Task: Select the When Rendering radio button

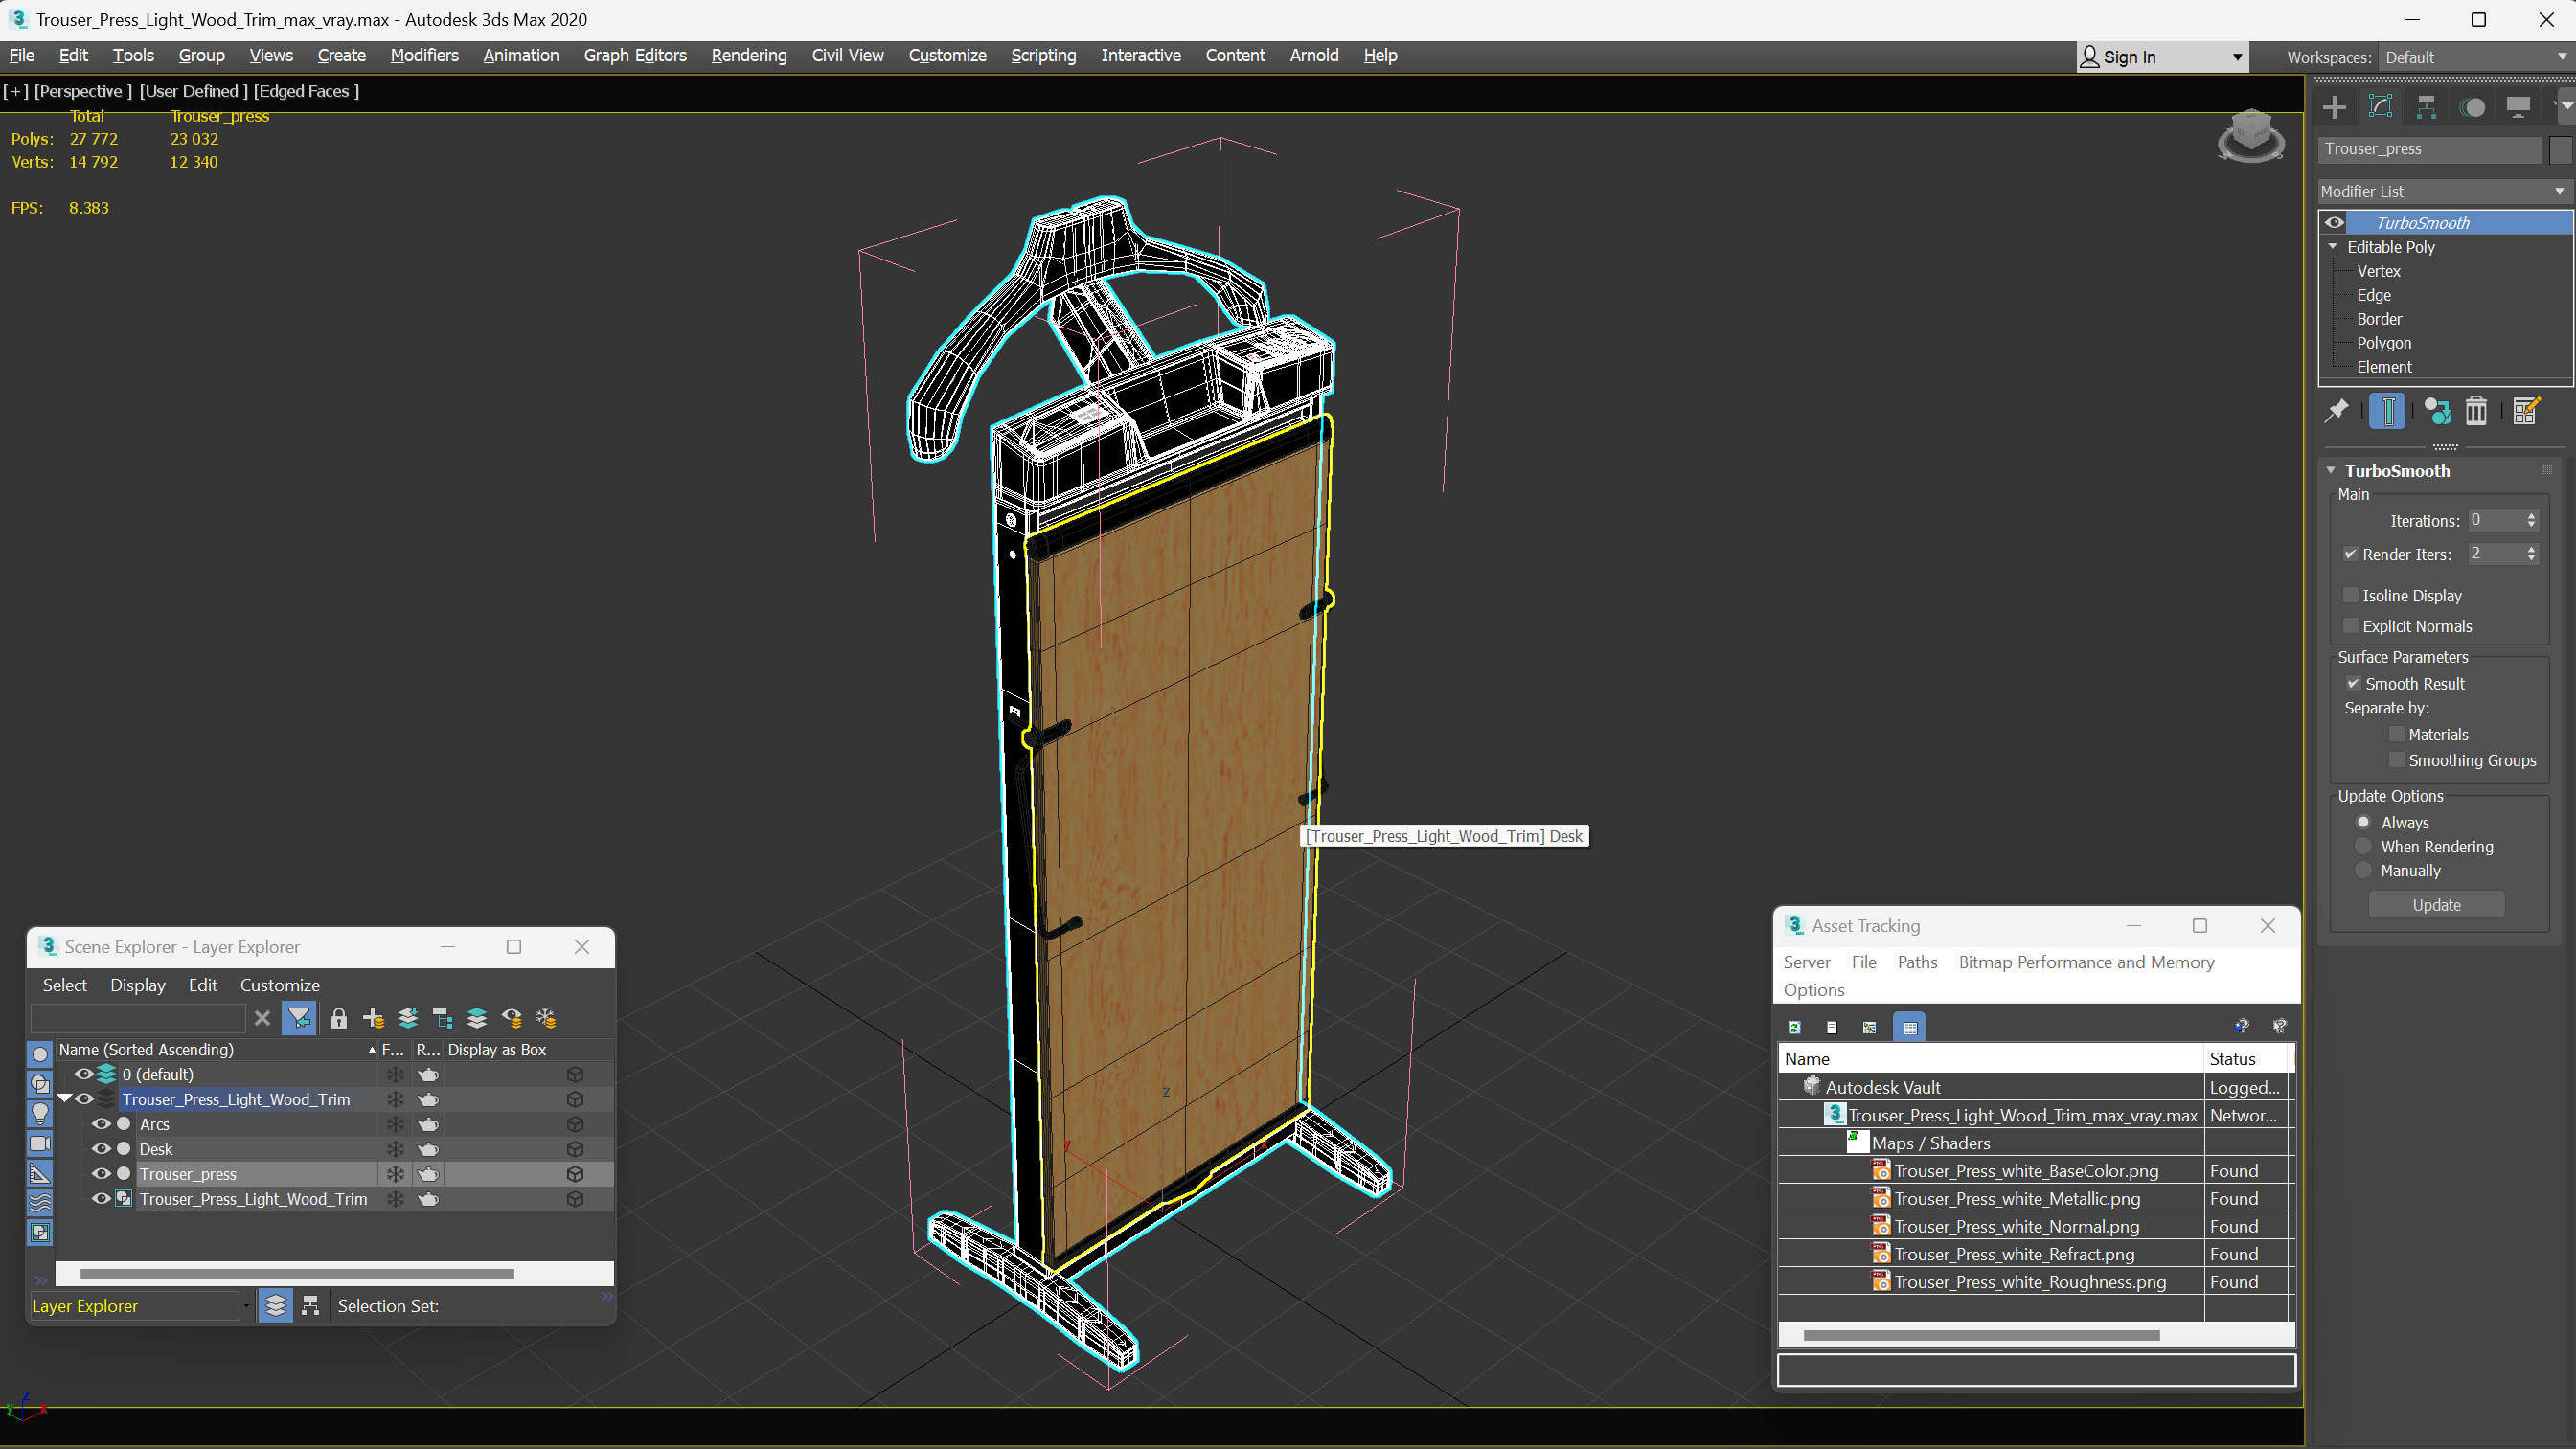Action: tap(2363, 846)
